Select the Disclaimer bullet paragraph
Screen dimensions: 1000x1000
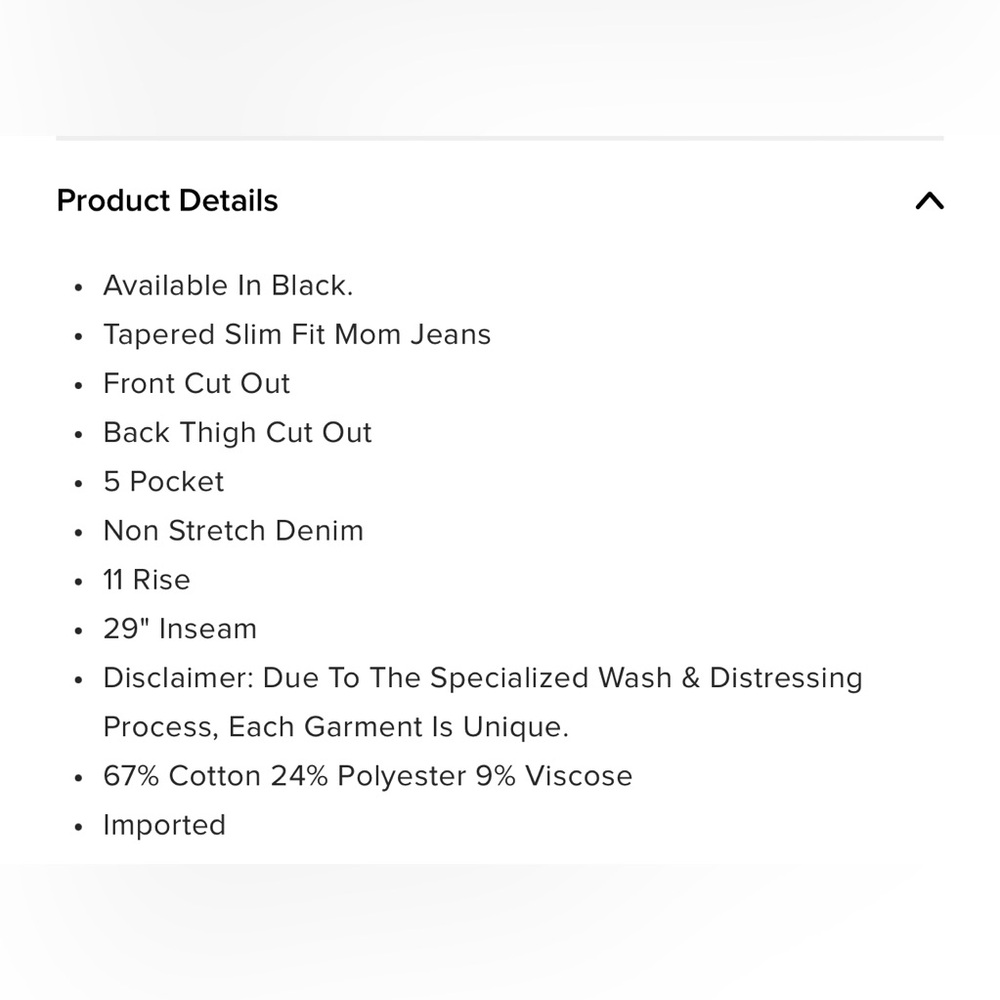click(x=483, y=702)
